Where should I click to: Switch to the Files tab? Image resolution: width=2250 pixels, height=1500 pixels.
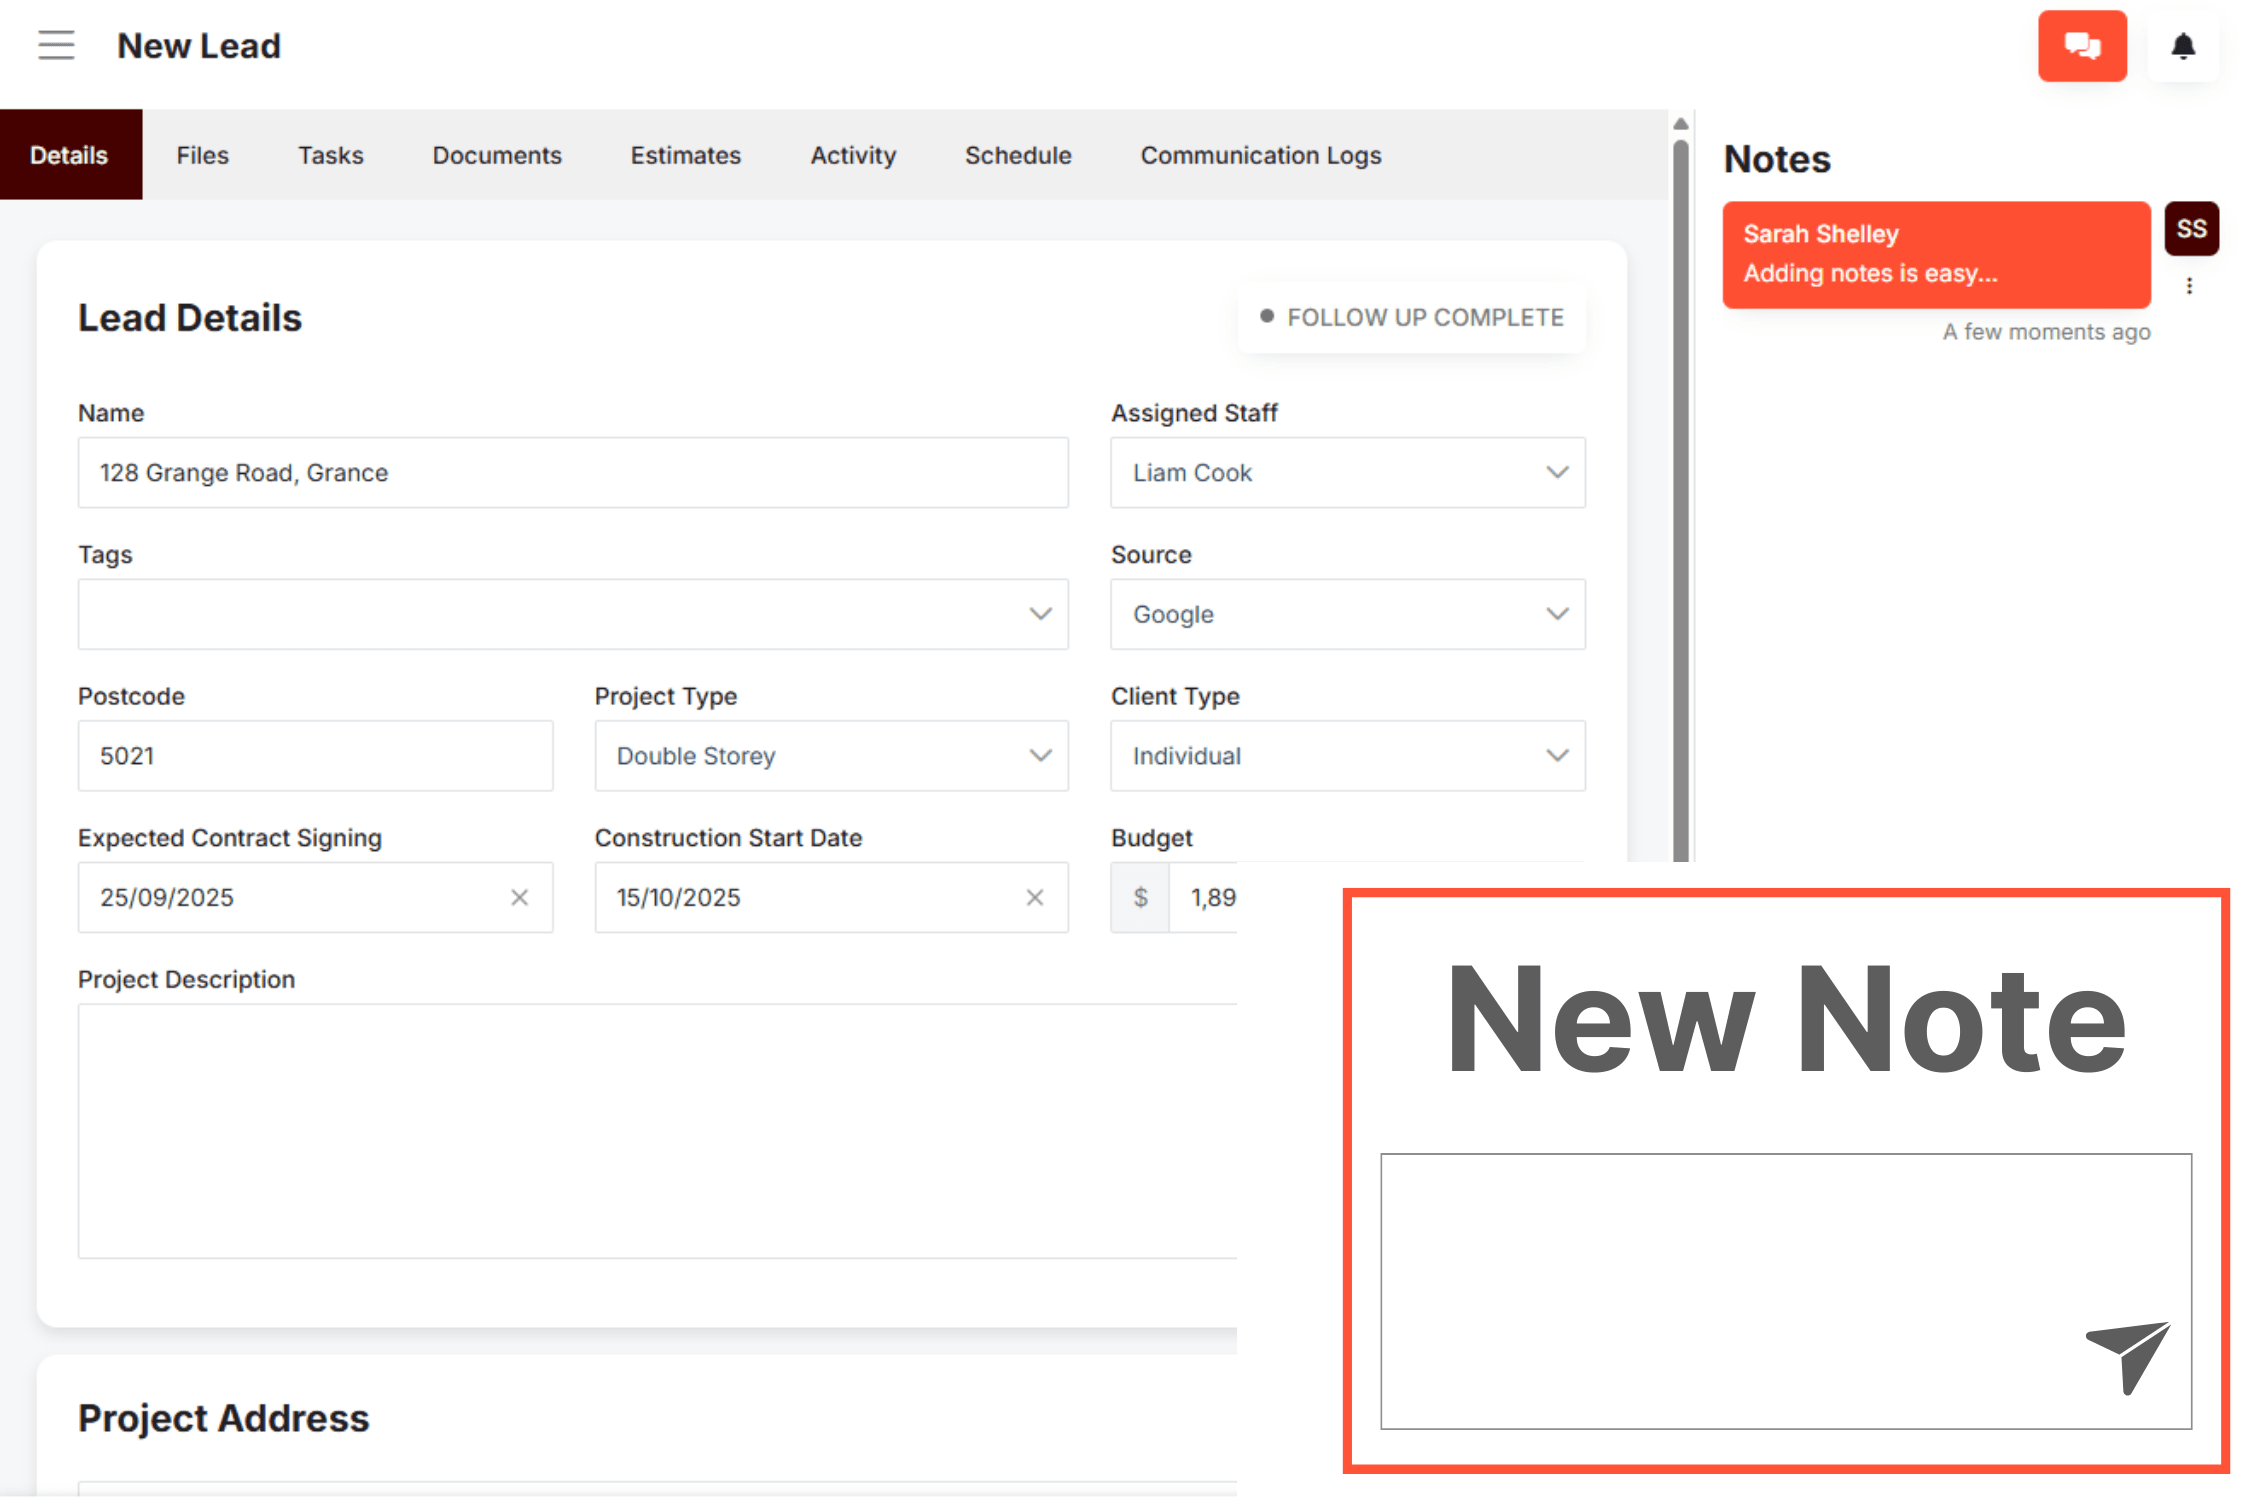click(202, 155)
